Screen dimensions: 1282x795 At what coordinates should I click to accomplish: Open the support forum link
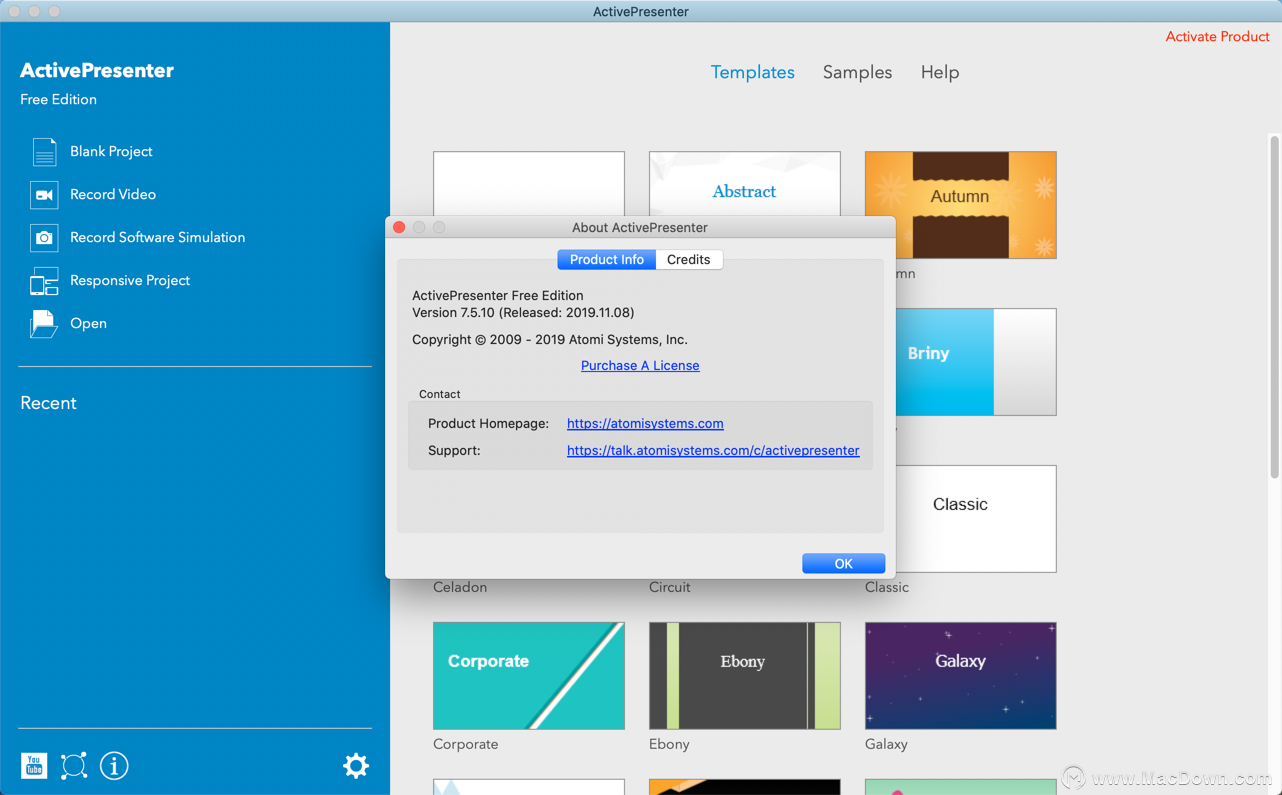tap(712, 451)
